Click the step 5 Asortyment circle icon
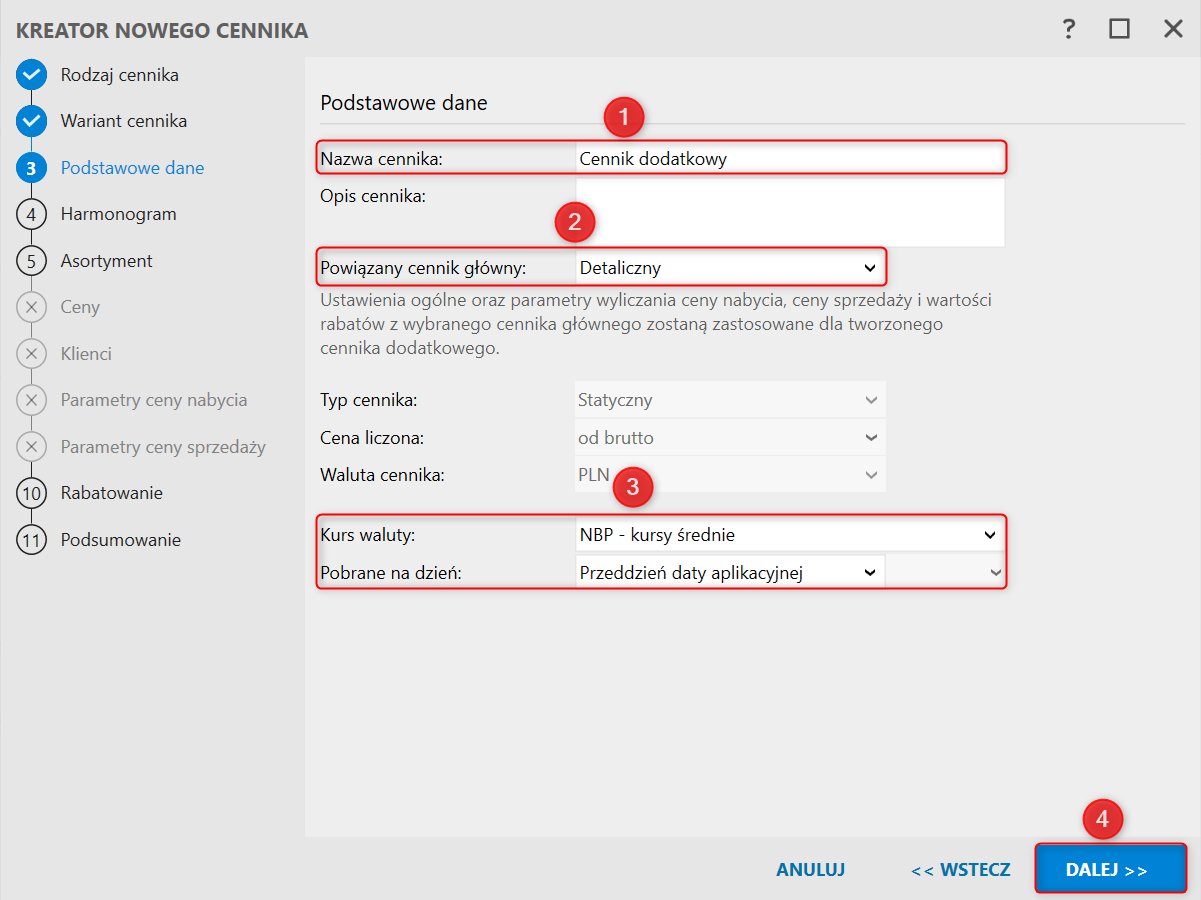Screen dimensions: 1201x900 pyautogui.click(x=32, y=261)
